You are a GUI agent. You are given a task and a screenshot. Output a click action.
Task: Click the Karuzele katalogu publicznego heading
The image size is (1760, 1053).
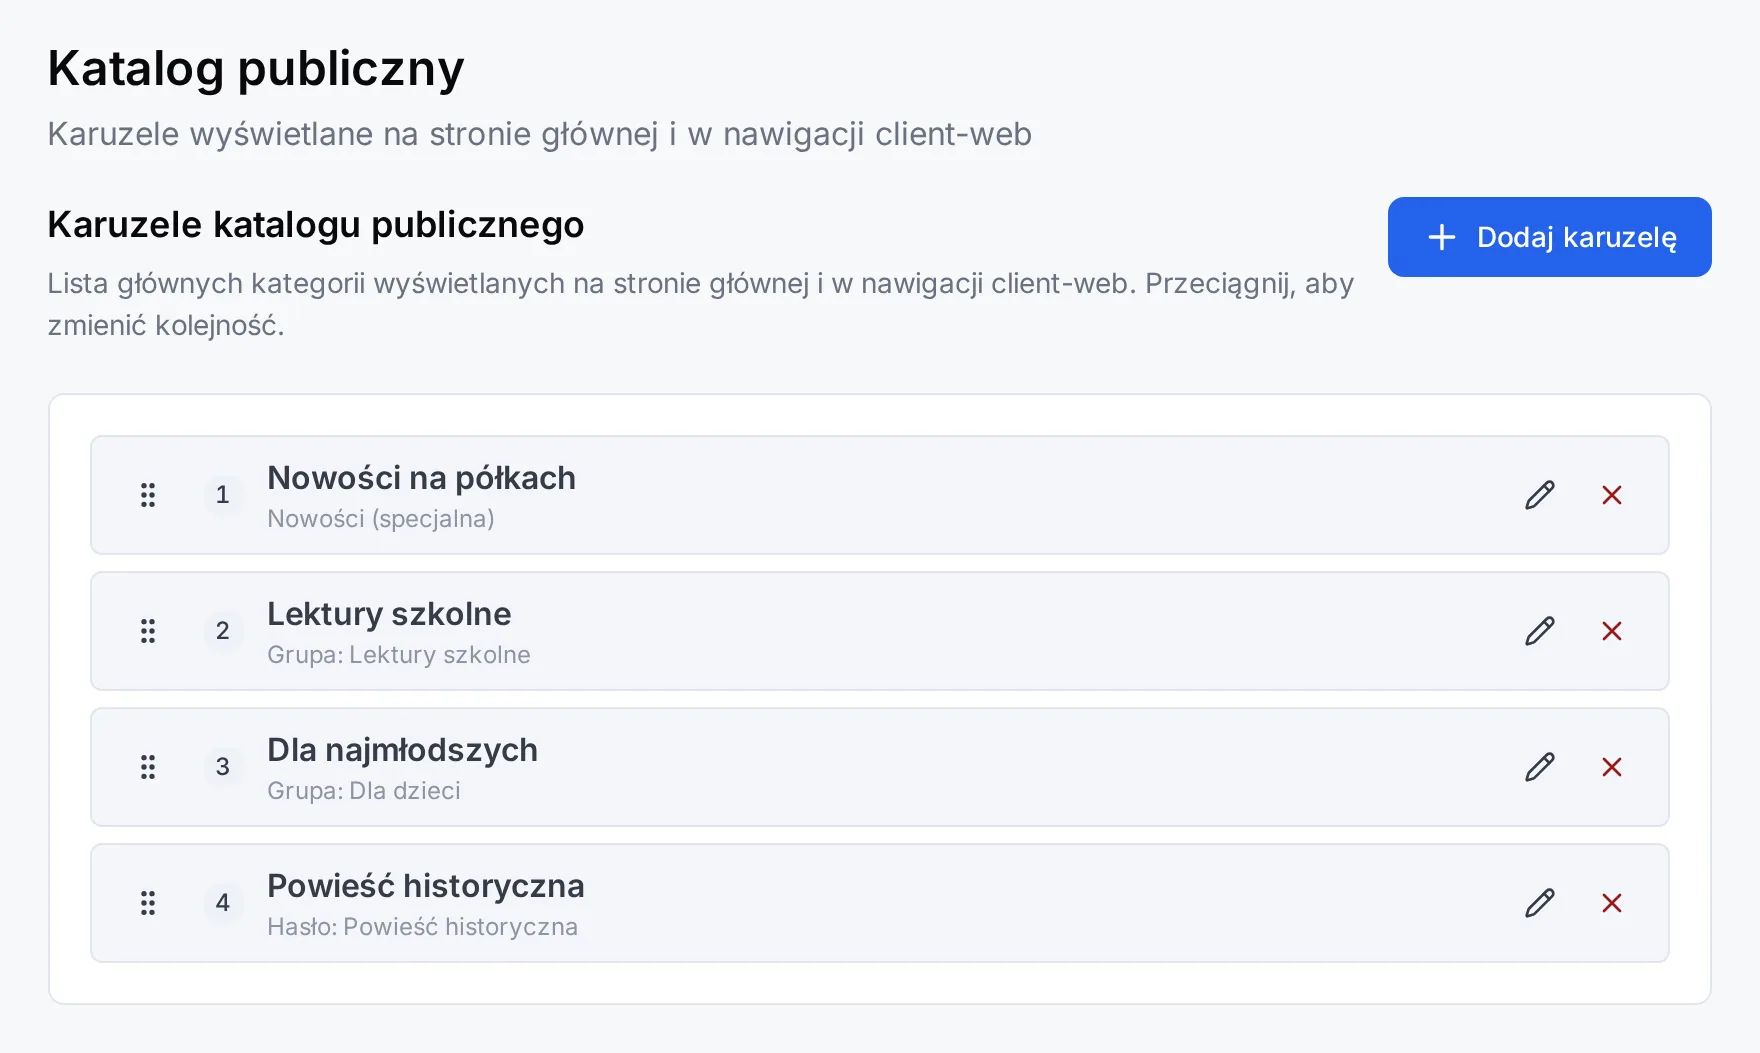pyautogui.click(x=316, y=225)
